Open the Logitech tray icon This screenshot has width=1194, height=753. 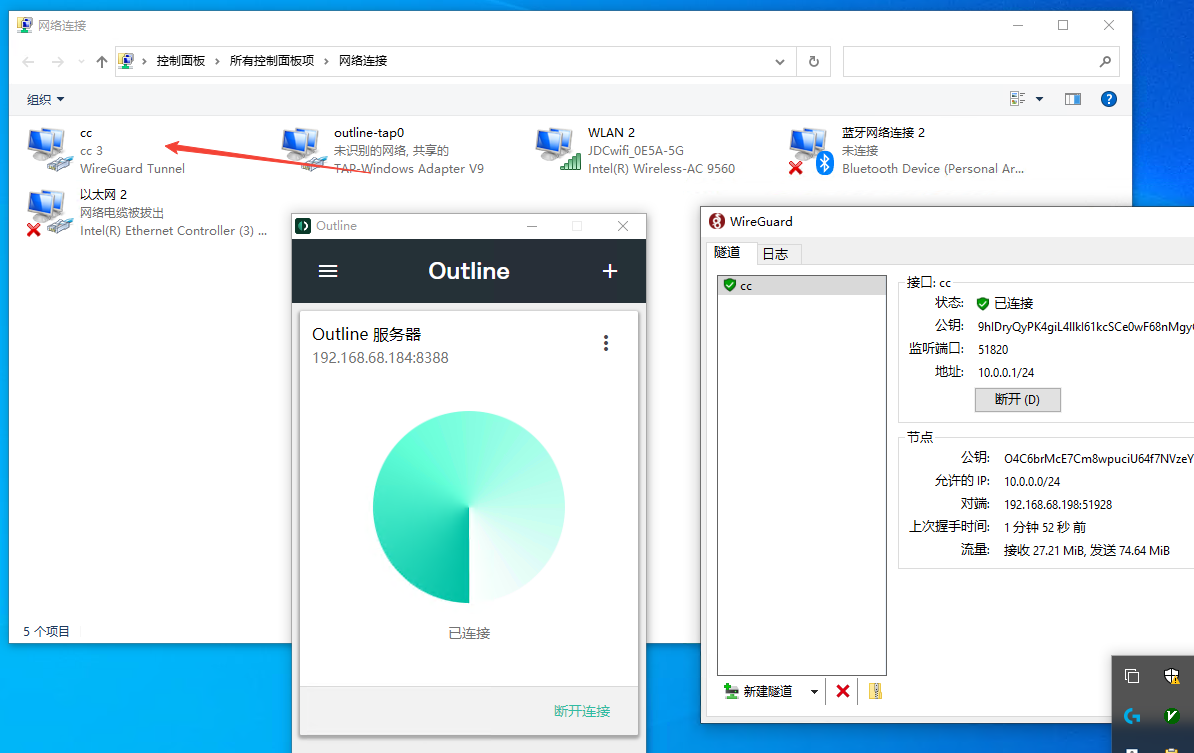1132,716
